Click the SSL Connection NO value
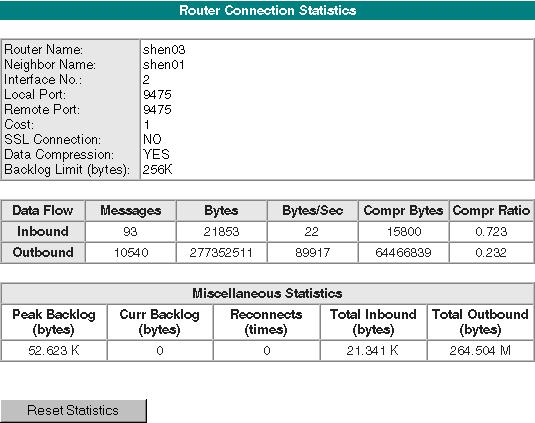The width and height of the screenshot is (535, 423). point(152,140)
